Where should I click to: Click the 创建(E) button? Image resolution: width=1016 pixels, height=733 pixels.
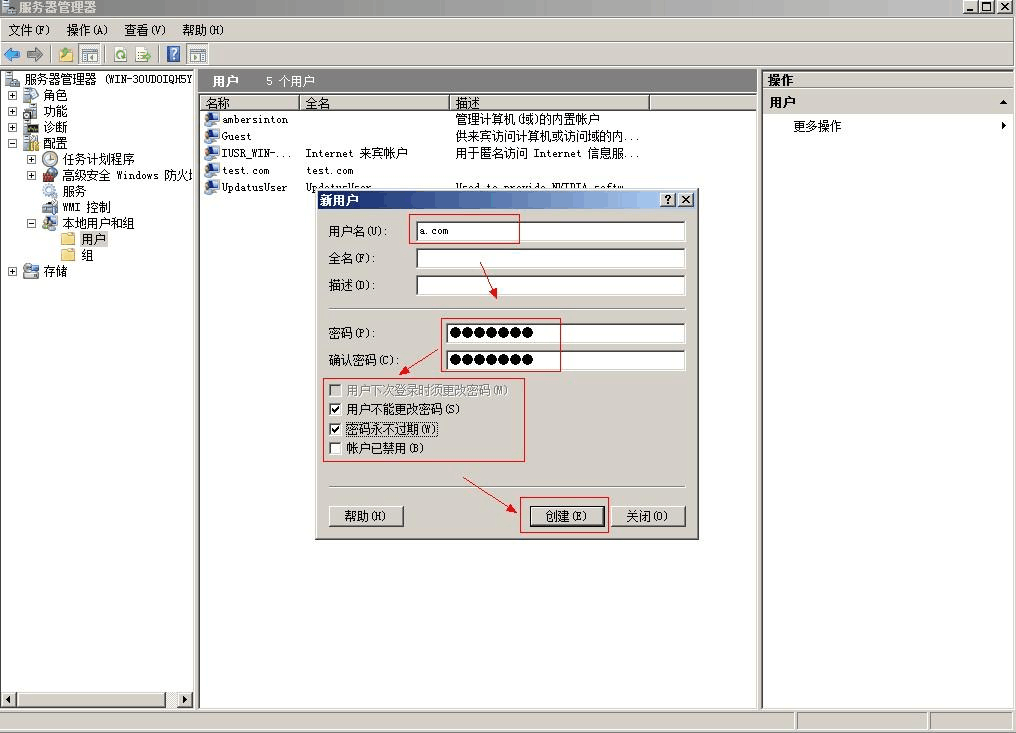(563, 516)
